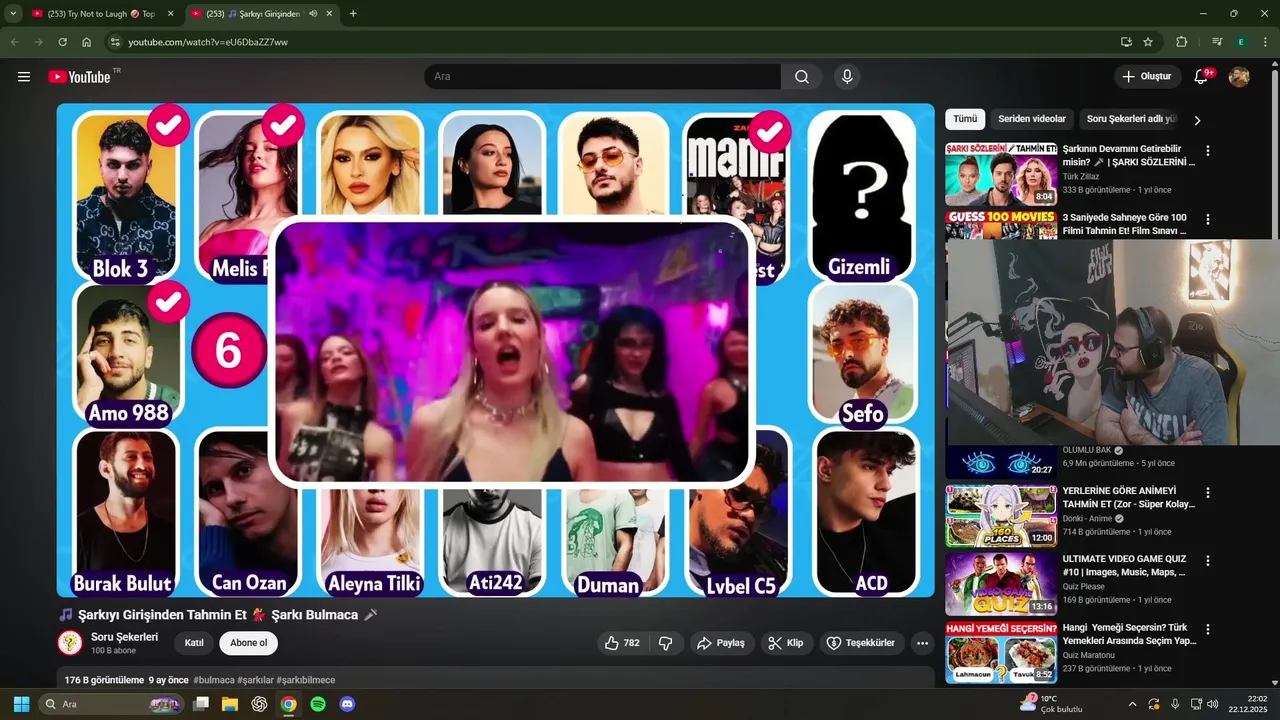Dislike the video with thumbs down
The height and width of the screenshot is (720, 1280).
665,643
